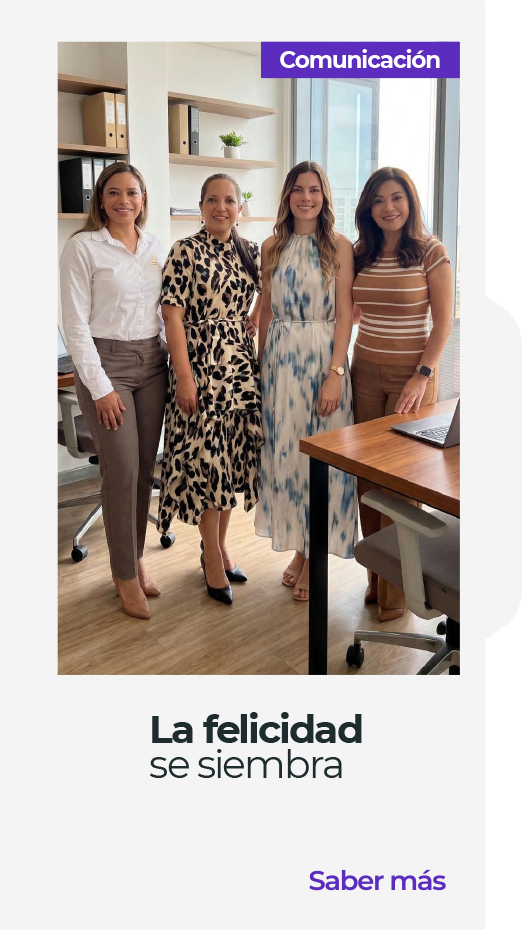The image size is (522, 930).
Task: Open the article headline La felicidad
Action: (x=256, y=729)
